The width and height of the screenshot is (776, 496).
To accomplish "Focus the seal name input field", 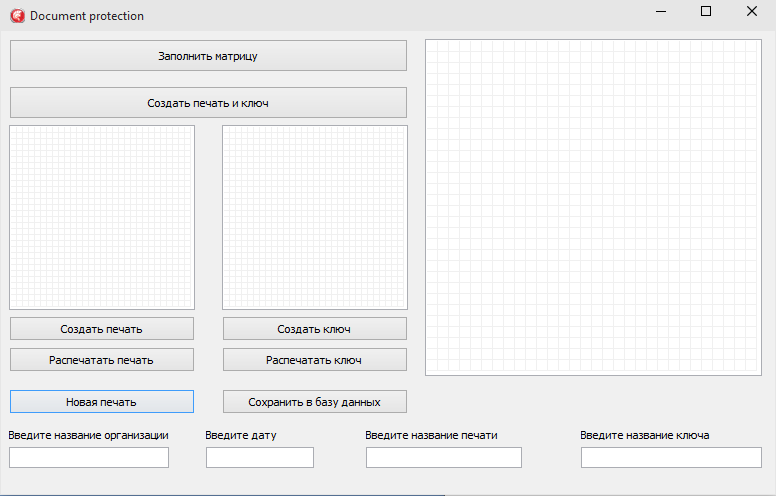I will click(x=444, y=457).
